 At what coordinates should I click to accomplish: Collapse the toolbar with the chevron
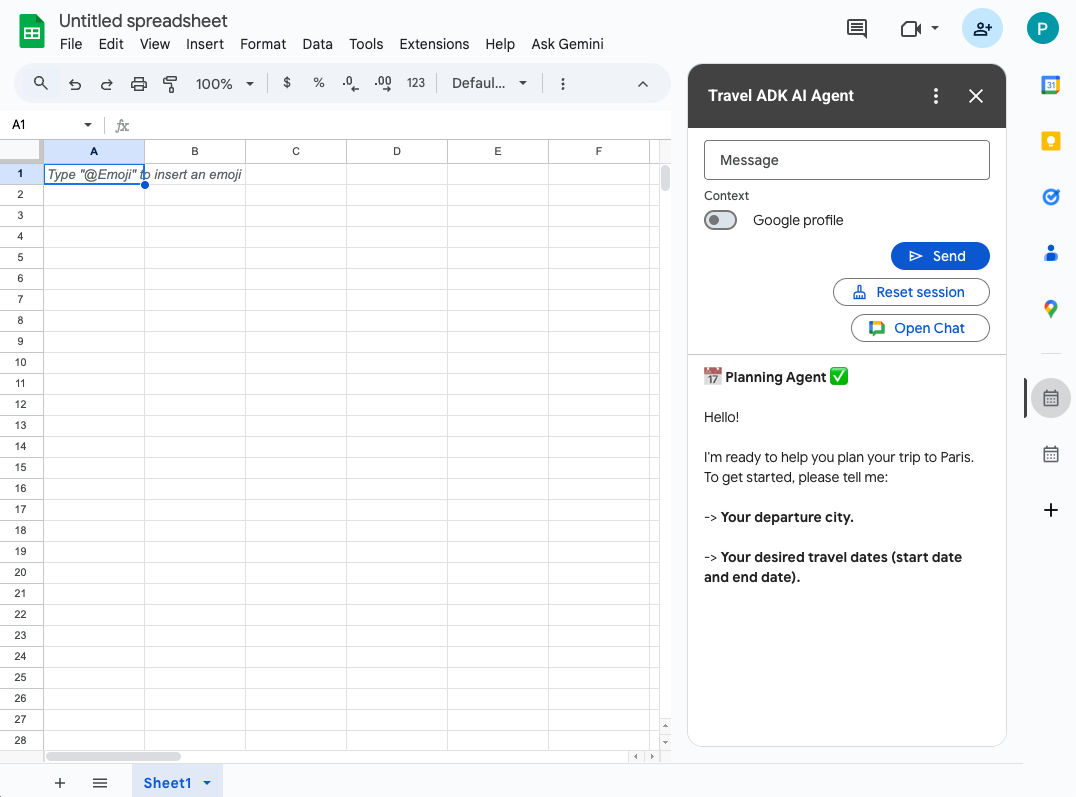pyautogui.click(x=643, y=84)
